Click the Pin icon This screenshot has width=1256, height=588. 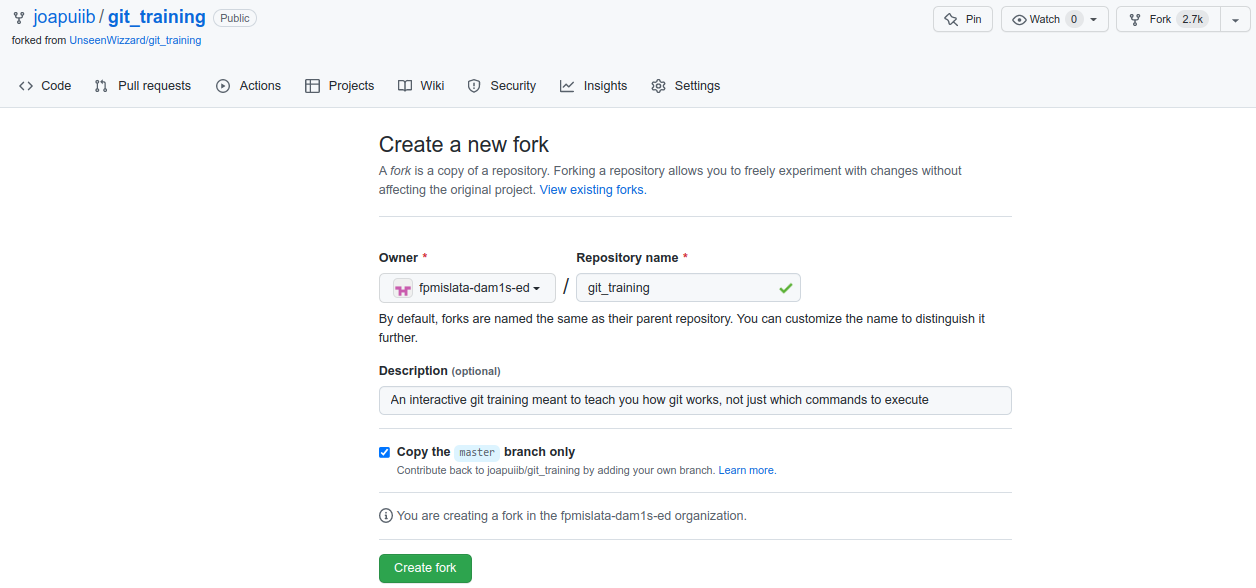point(951,19)
